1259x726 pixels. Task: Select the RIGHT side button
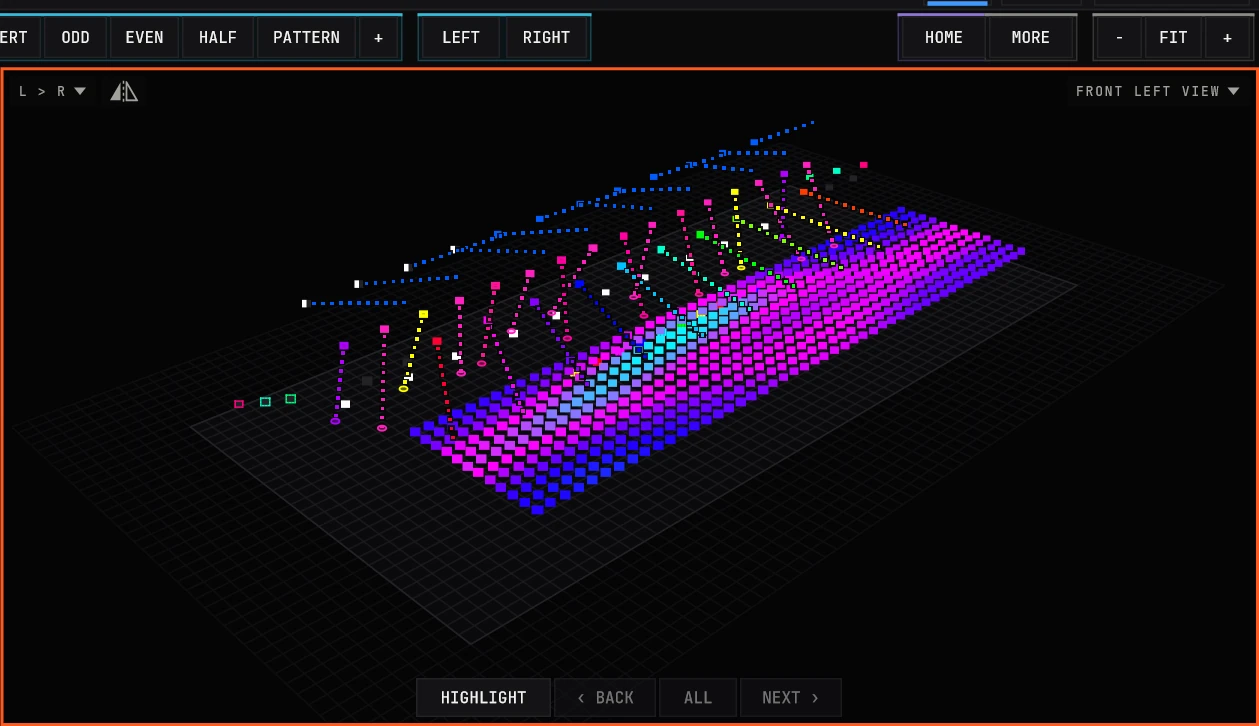click(x=546, y=38)
